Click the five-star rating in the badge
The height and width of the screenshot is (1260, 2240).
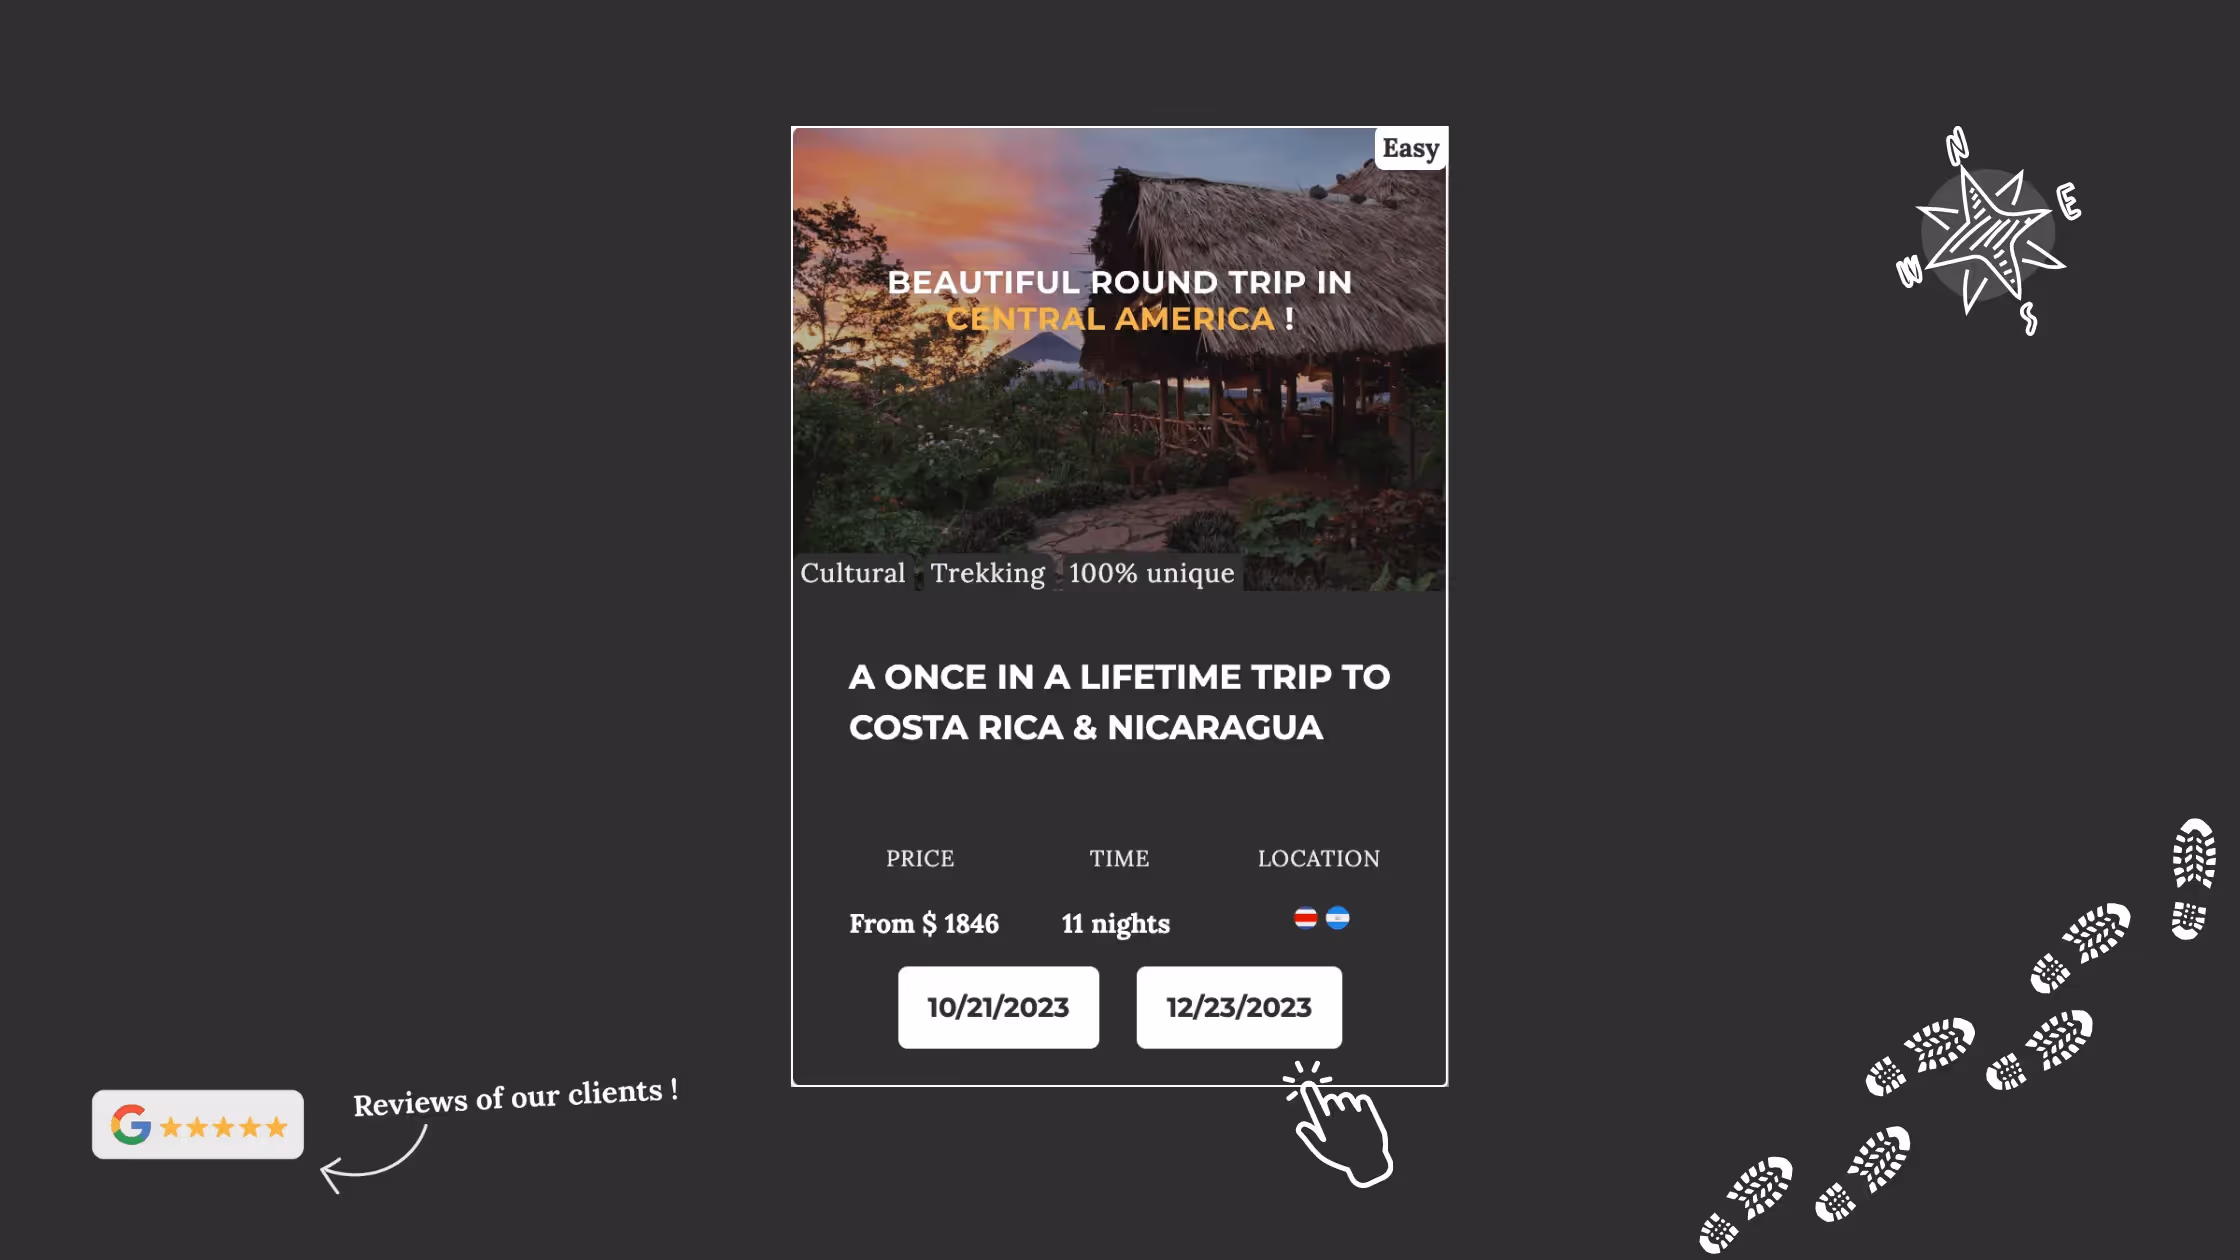tap(224, 1128)
